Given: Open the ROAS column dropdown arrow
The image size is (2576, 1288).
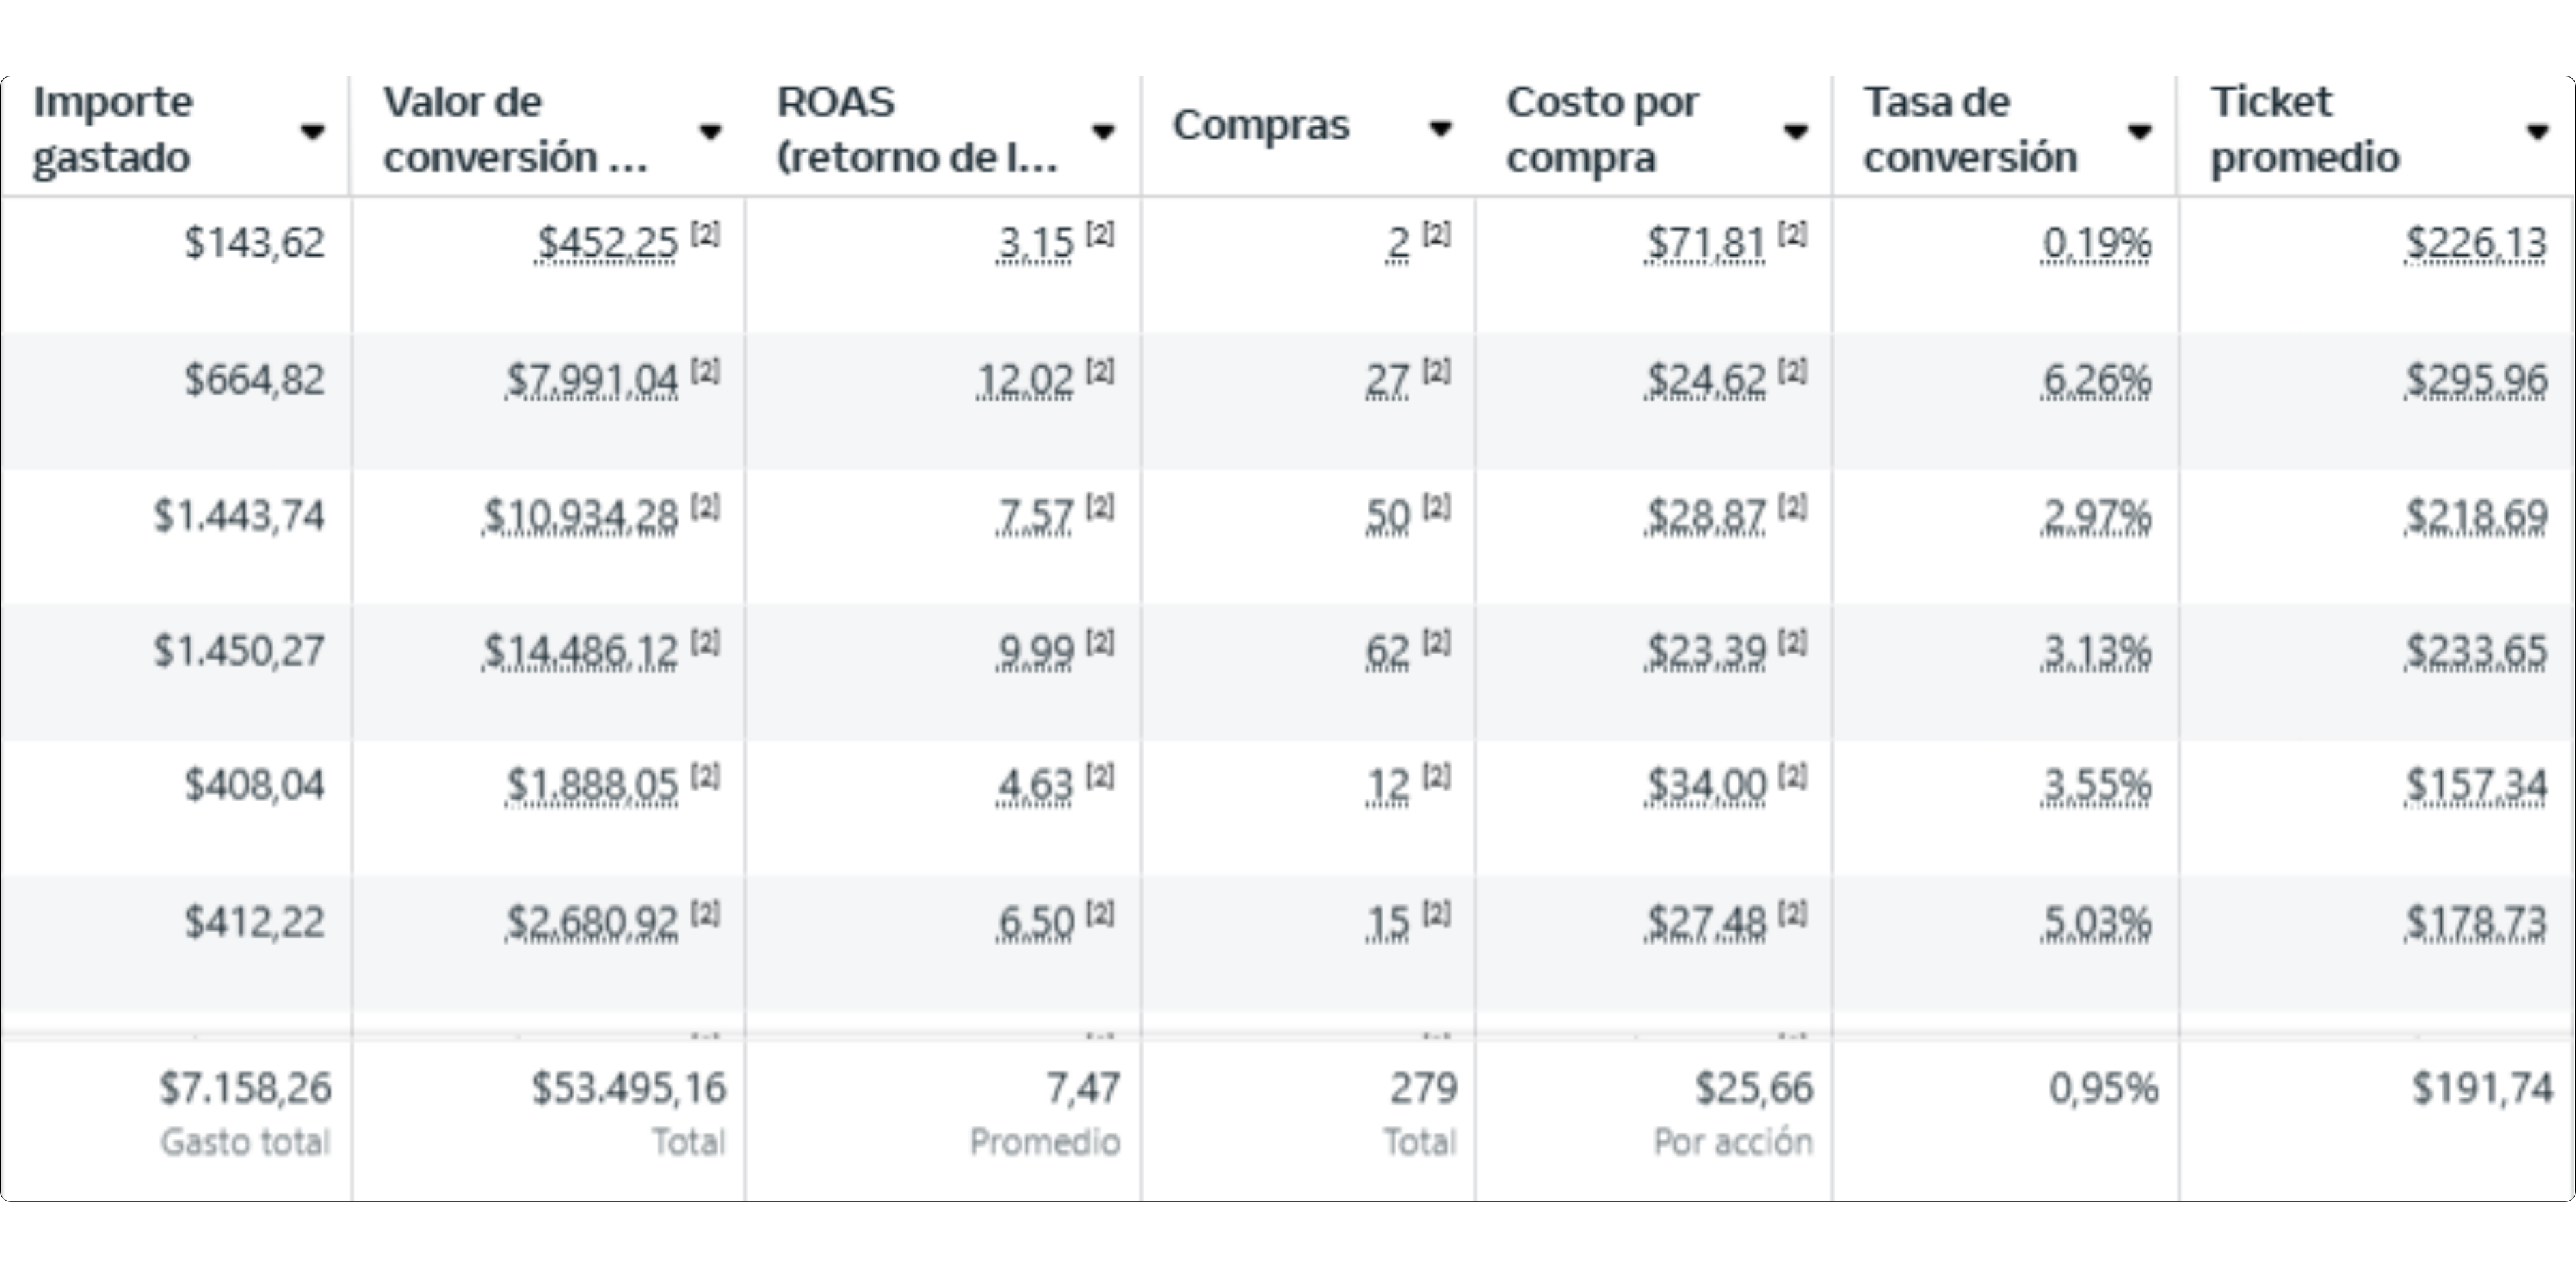Looking at the screenshot, I should point(1103,131).
